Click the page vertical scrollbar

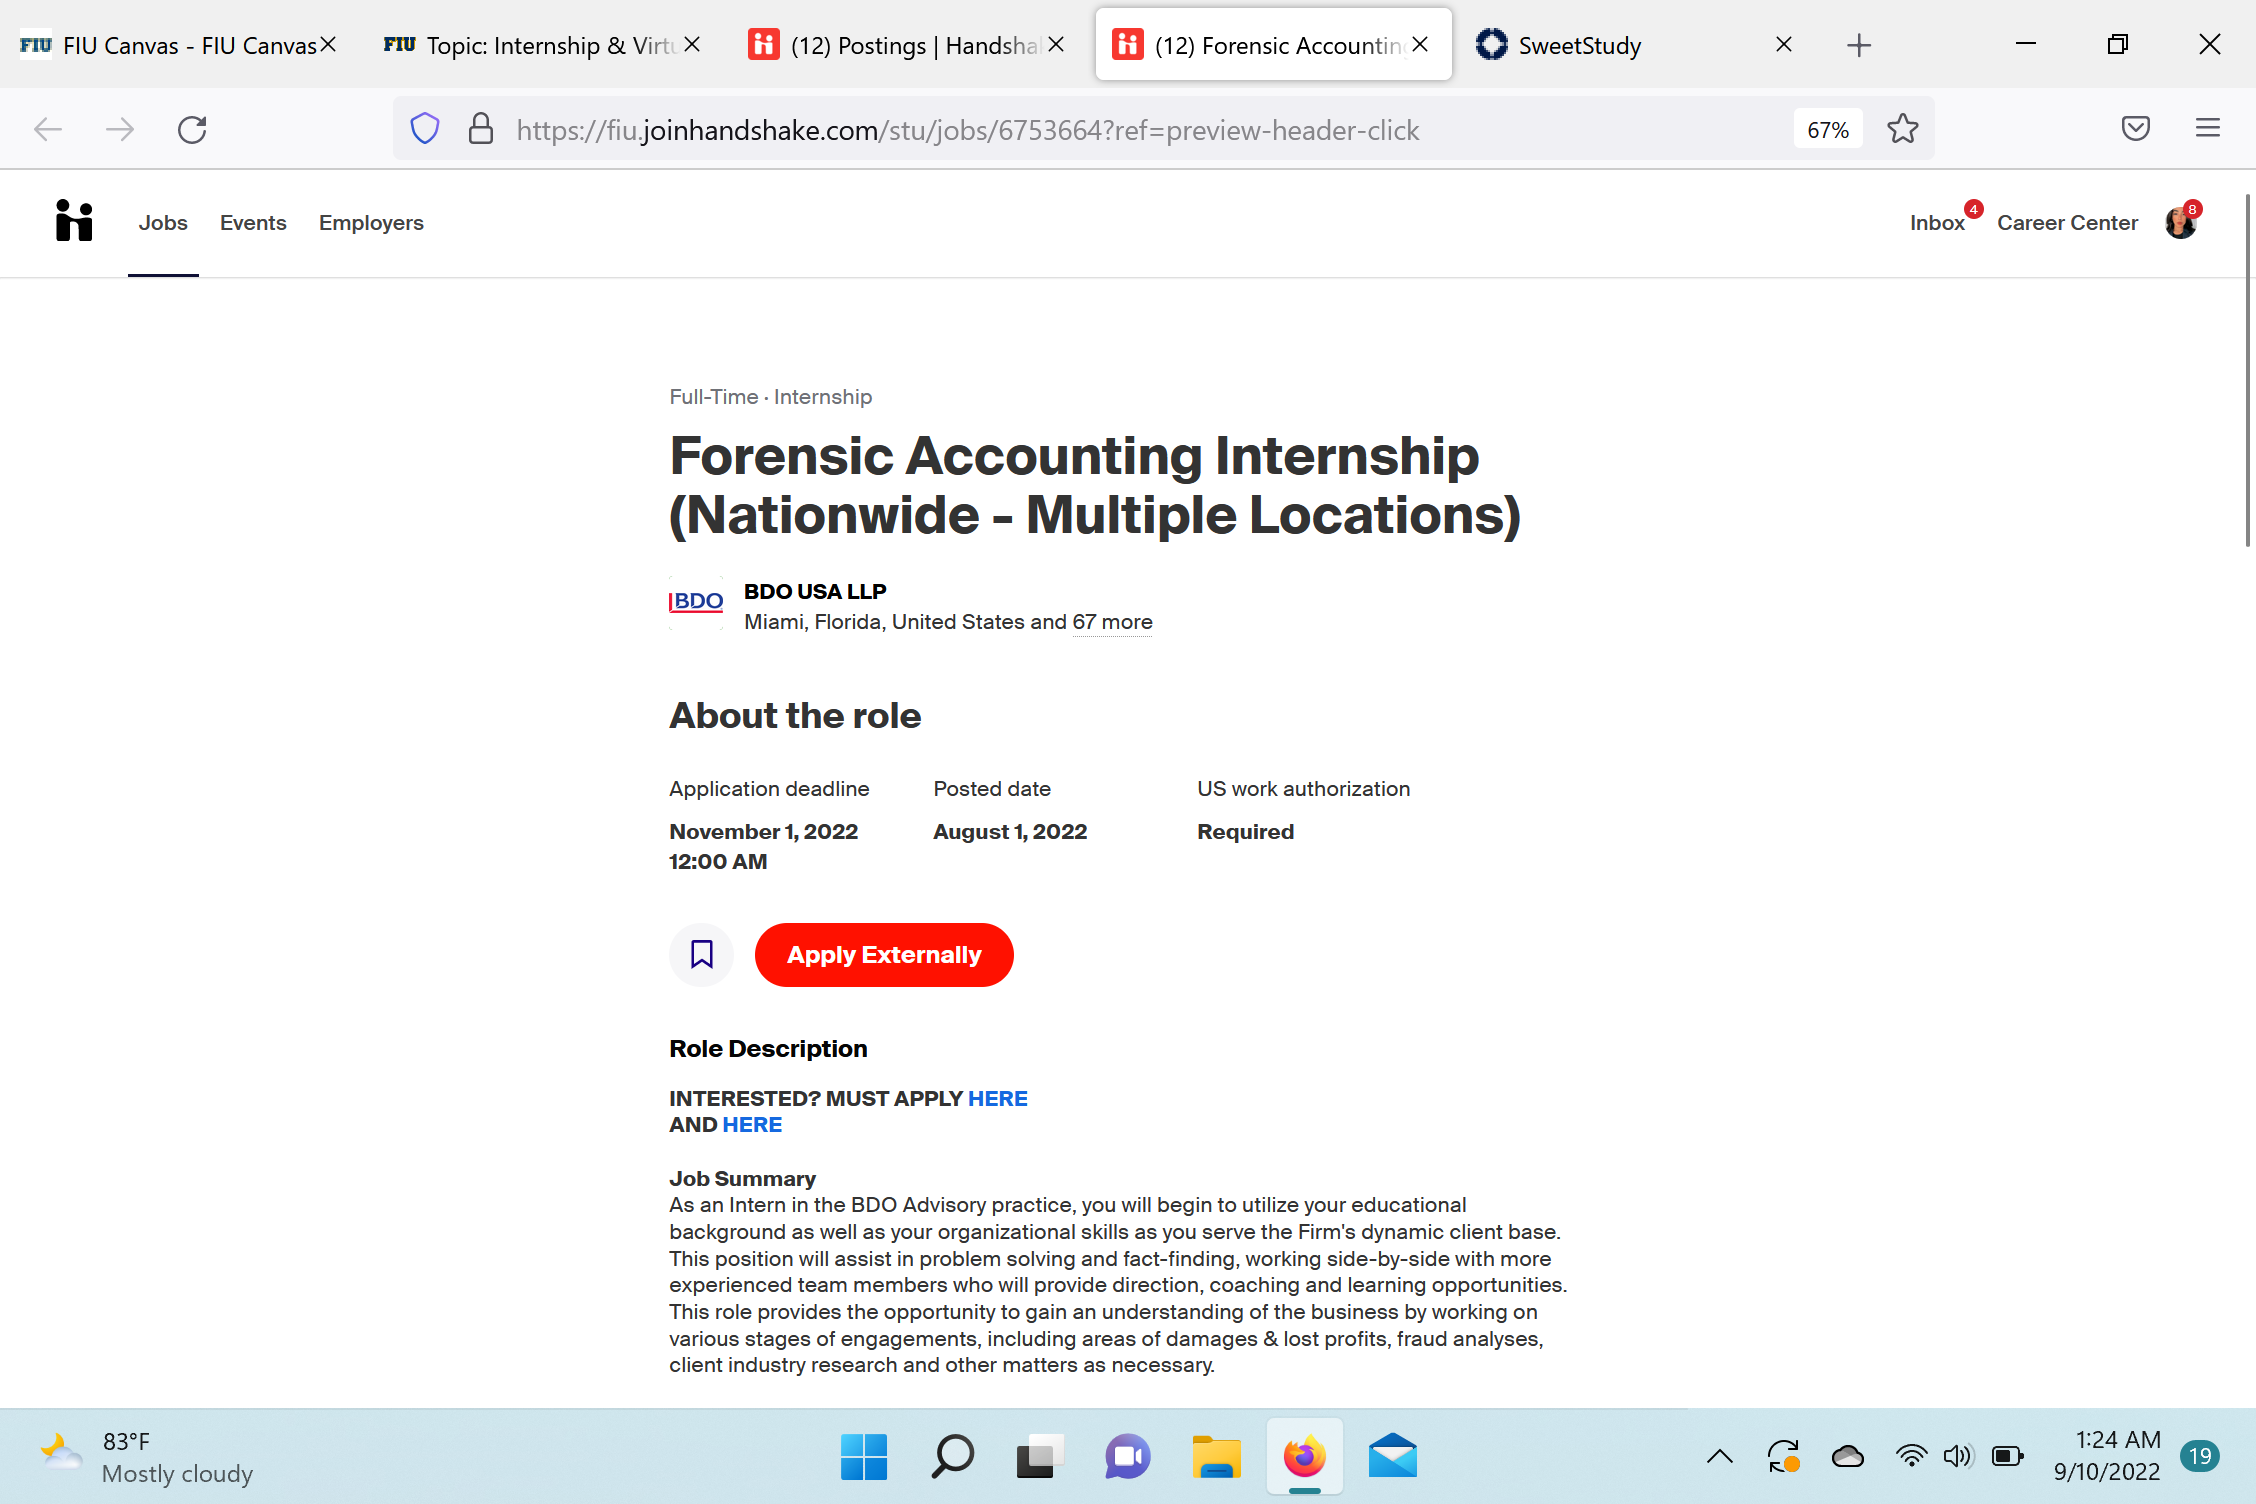tap(2248, 370)
